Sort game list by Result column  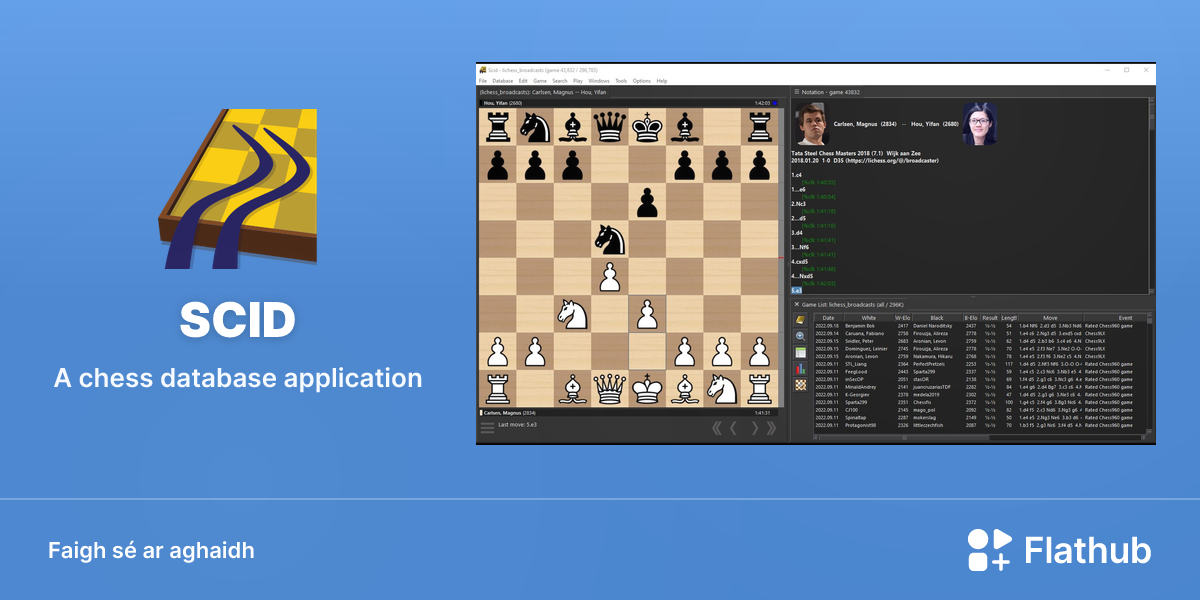click(x=990, y=318)
